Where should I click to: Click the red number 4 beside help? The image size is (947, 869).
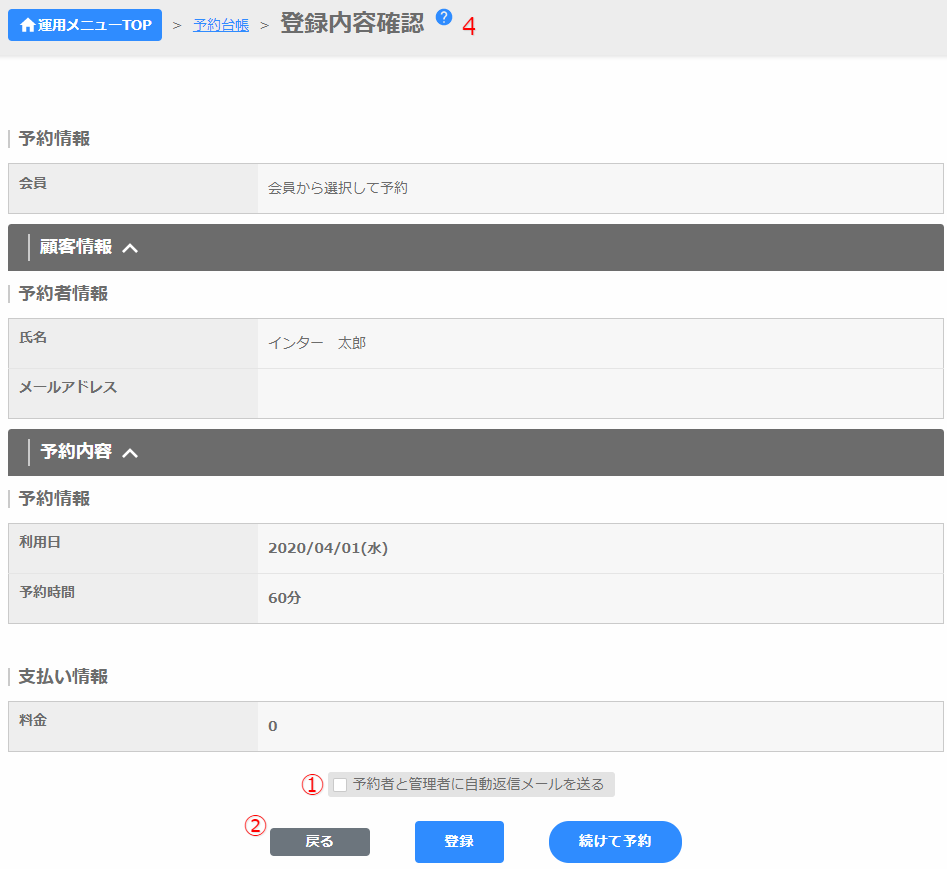[x=469, y=27]
